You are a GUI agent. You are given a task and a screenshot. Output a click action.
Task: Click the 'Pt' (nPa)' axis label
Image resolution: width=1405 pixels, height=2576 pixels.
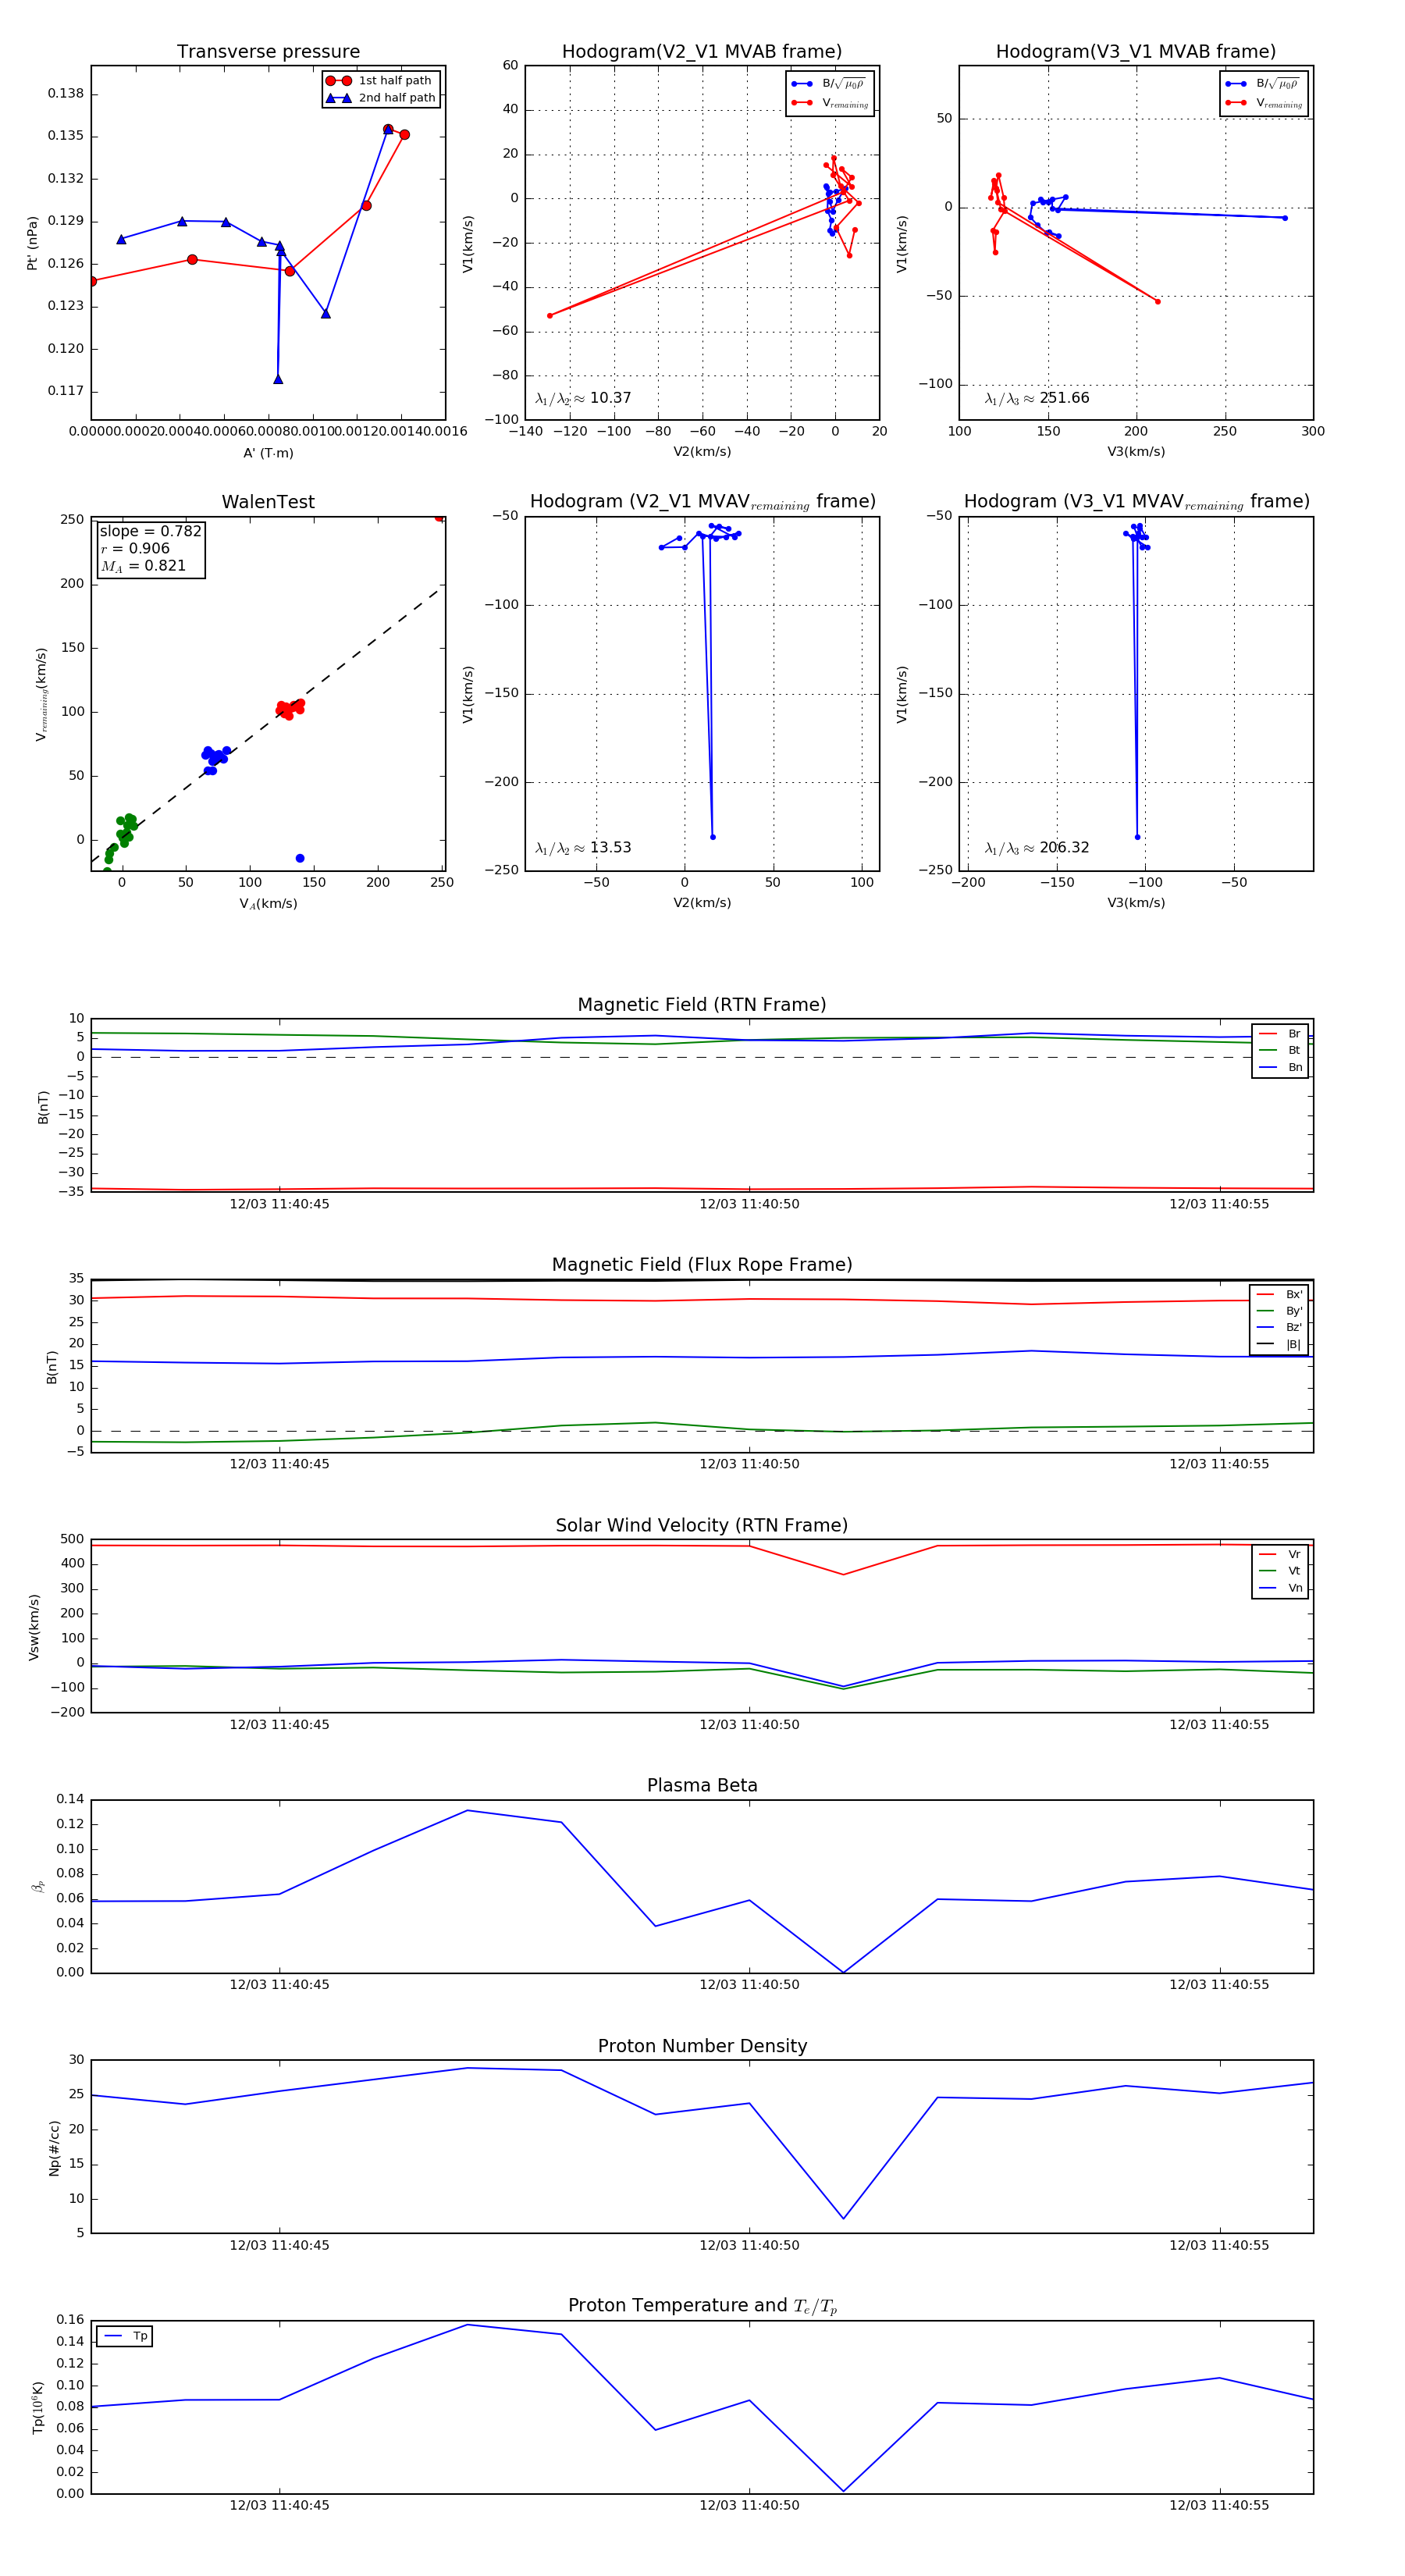click(32, 243)
